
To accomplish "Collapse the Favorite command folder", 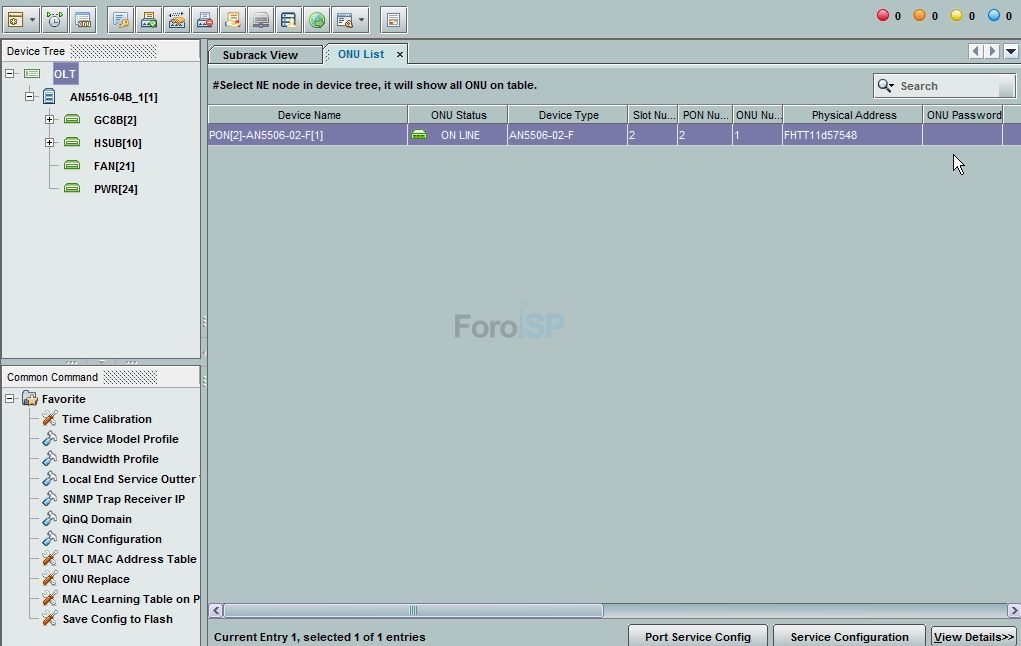I will click(x=10, y=399).
